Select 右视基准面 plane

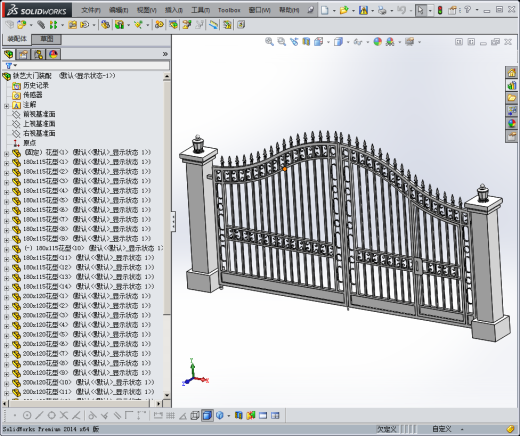[x=39, y=133]
